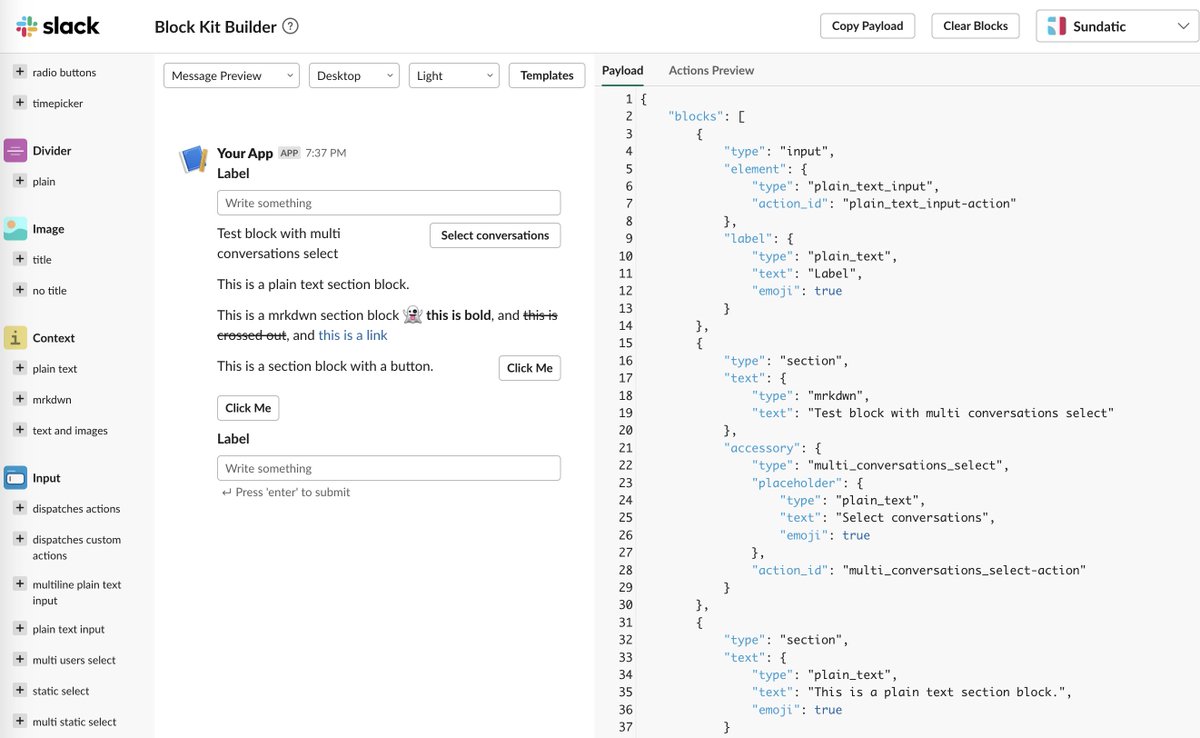Click 'Press enter to submit' hint text
The image size is (1200, 738).
click(x=286, y=492)
